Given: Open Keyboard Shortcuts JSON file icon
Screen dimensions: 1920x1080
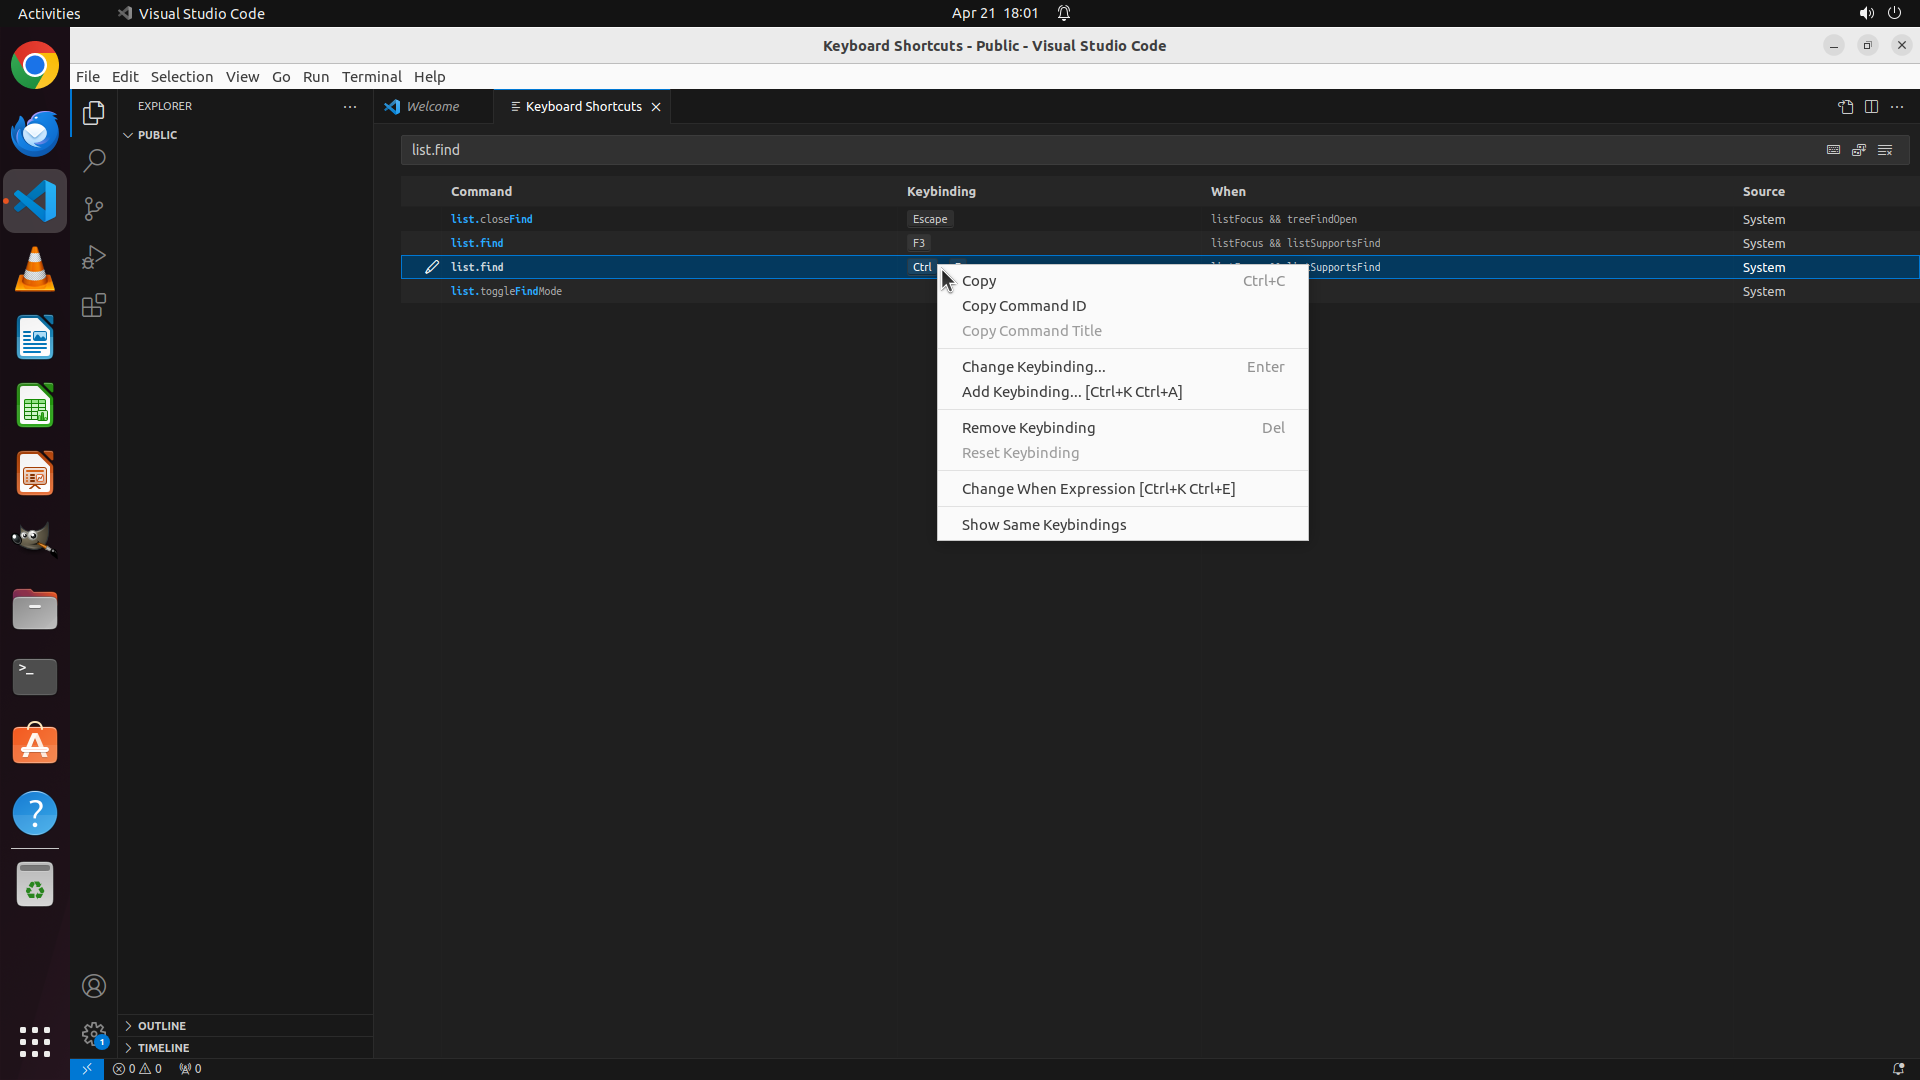Looking at the screenshot, I should click(1845, 107).
